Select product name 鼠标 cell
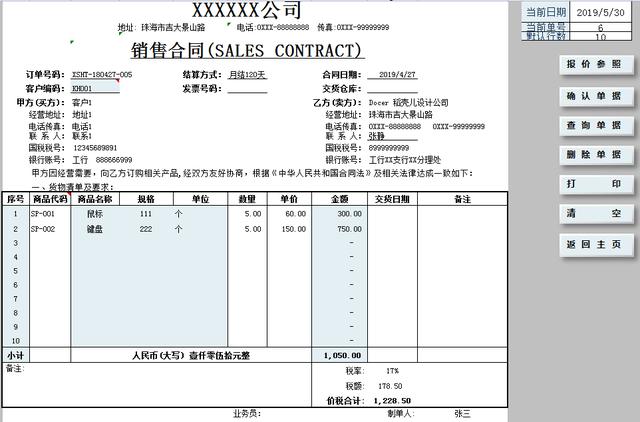Viewport: 640px width, 422px height. click(x=95, y=214)
